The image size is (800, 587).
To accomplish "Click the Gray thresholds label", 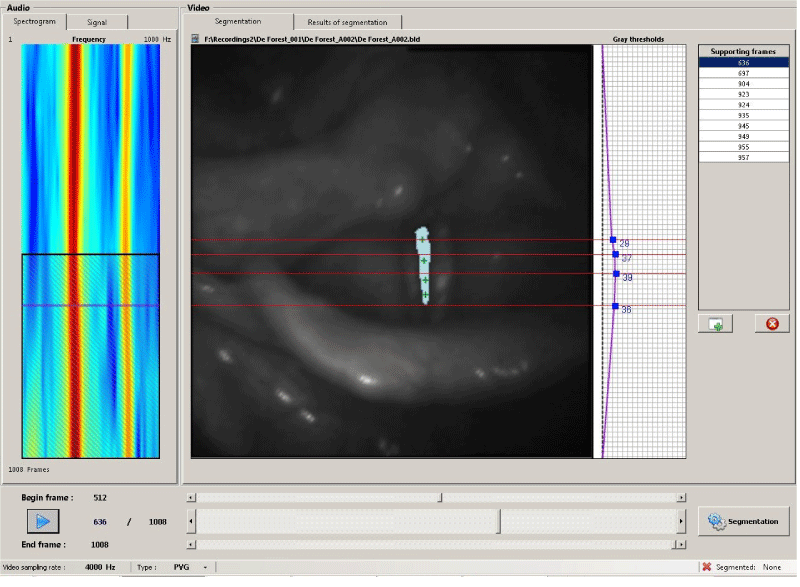I will click(638, 39).
